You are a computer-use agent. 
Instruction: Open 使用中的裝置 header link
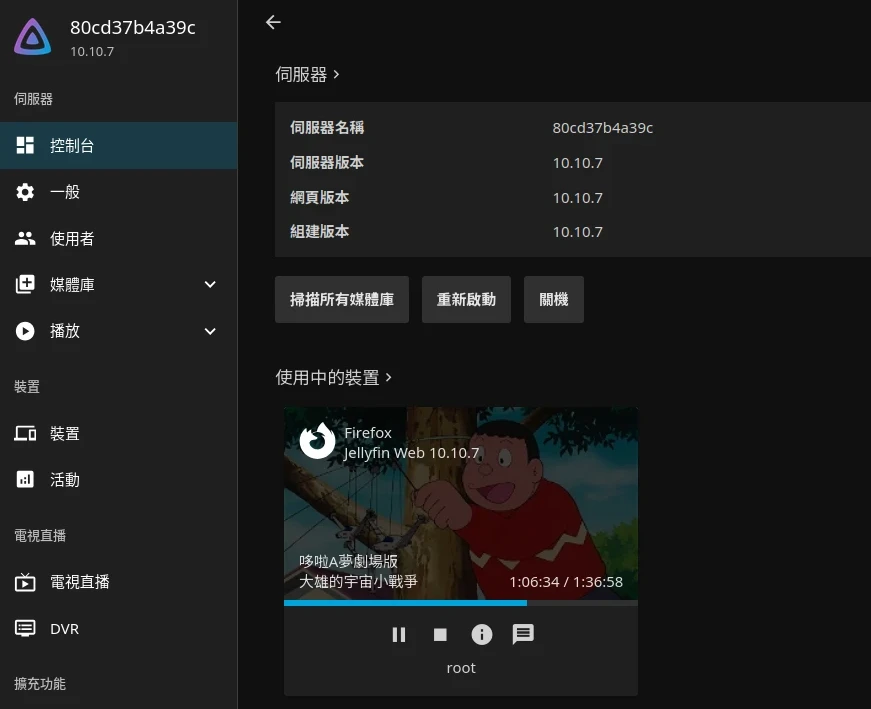pos(334,378)
